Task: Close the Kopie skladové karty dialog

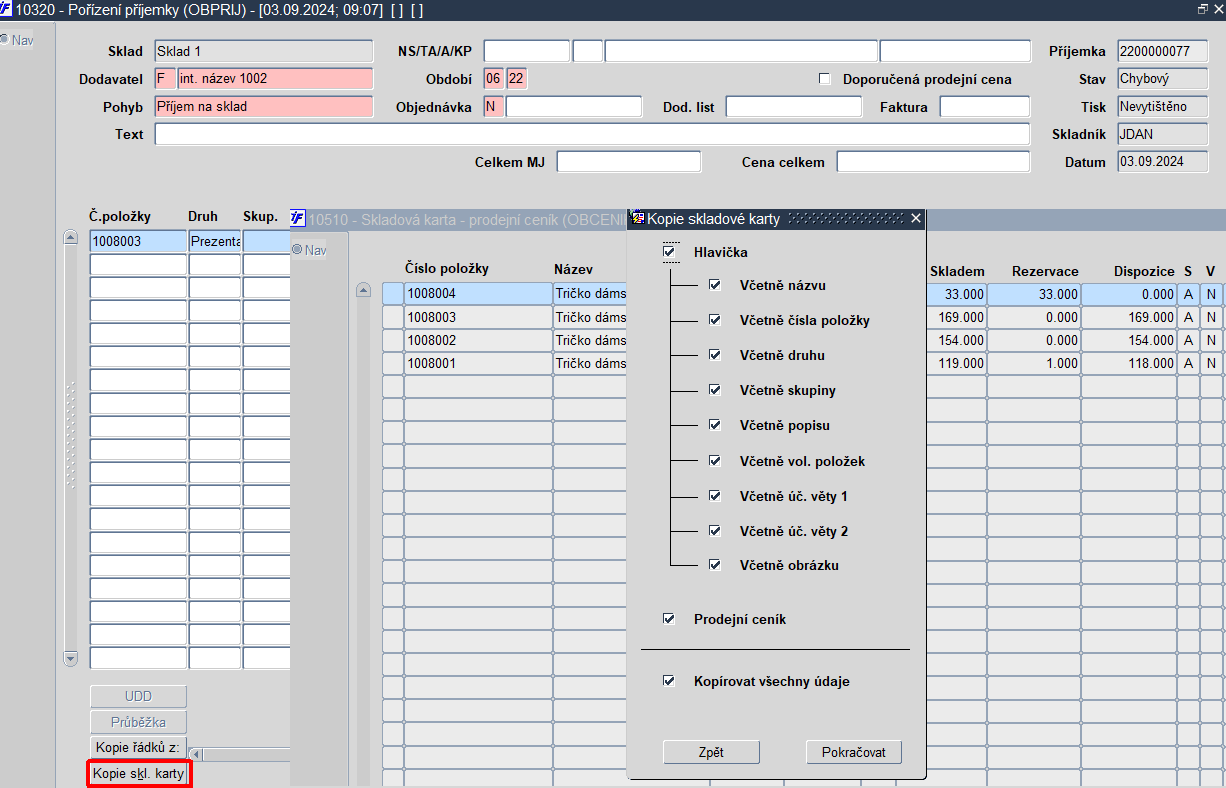Action: click(x=915, y=218)
